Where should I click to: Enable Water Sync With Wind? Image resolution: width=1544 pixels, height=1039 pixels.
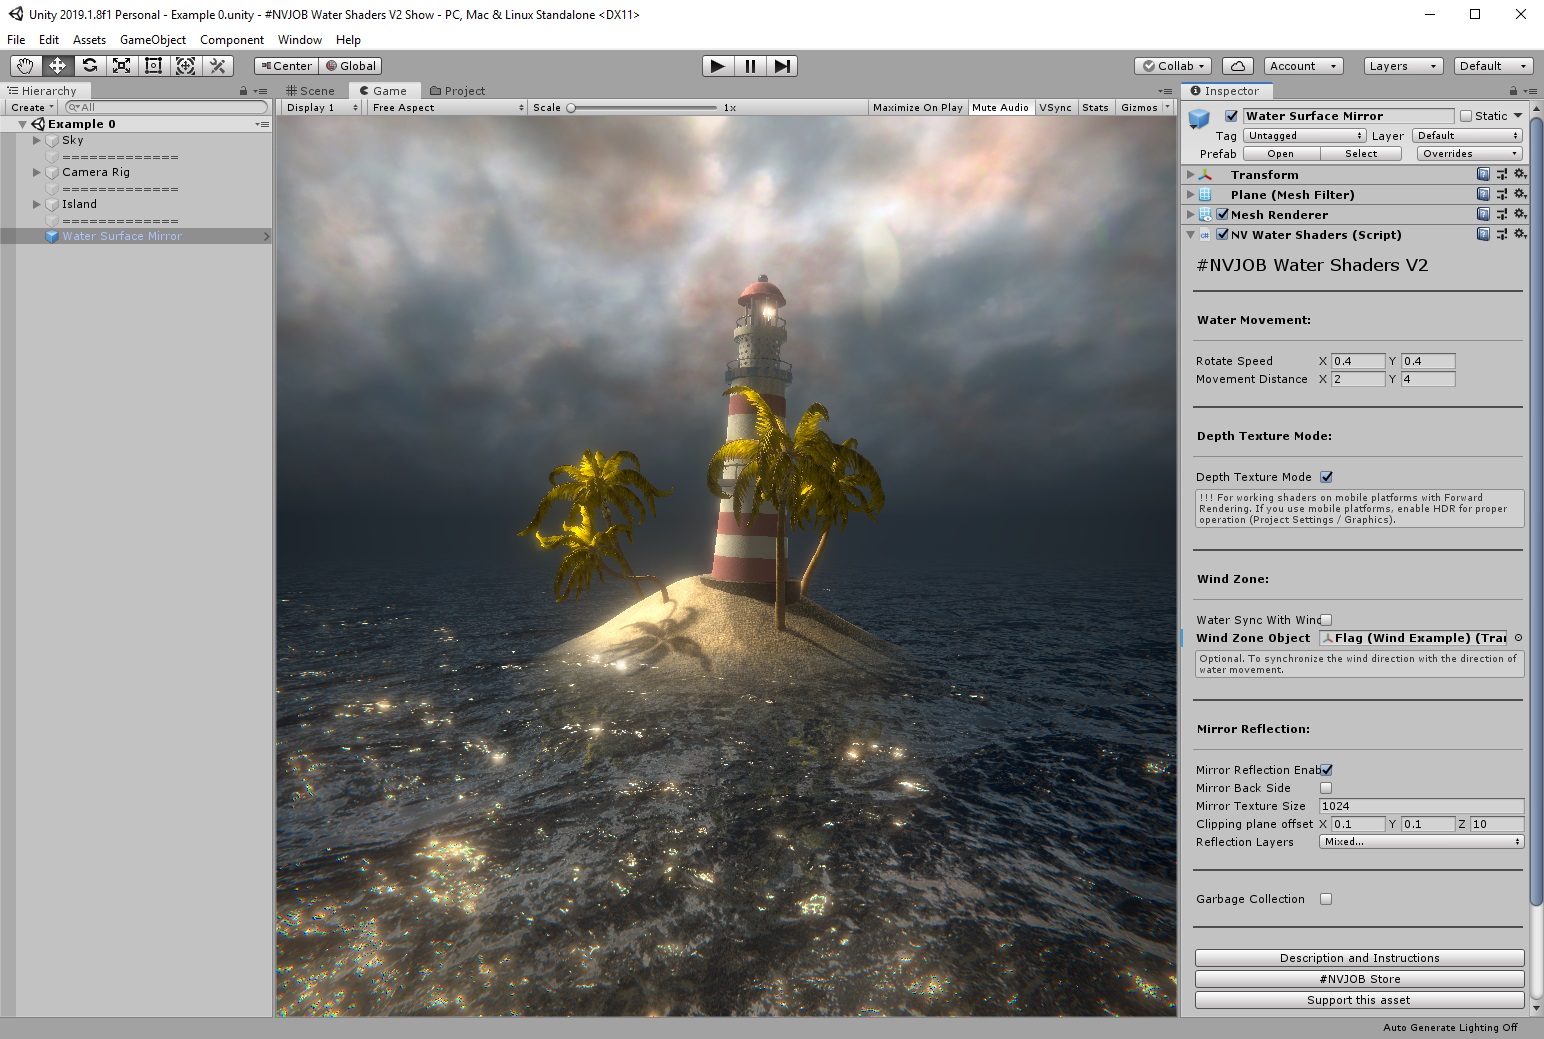(1326, 620)
